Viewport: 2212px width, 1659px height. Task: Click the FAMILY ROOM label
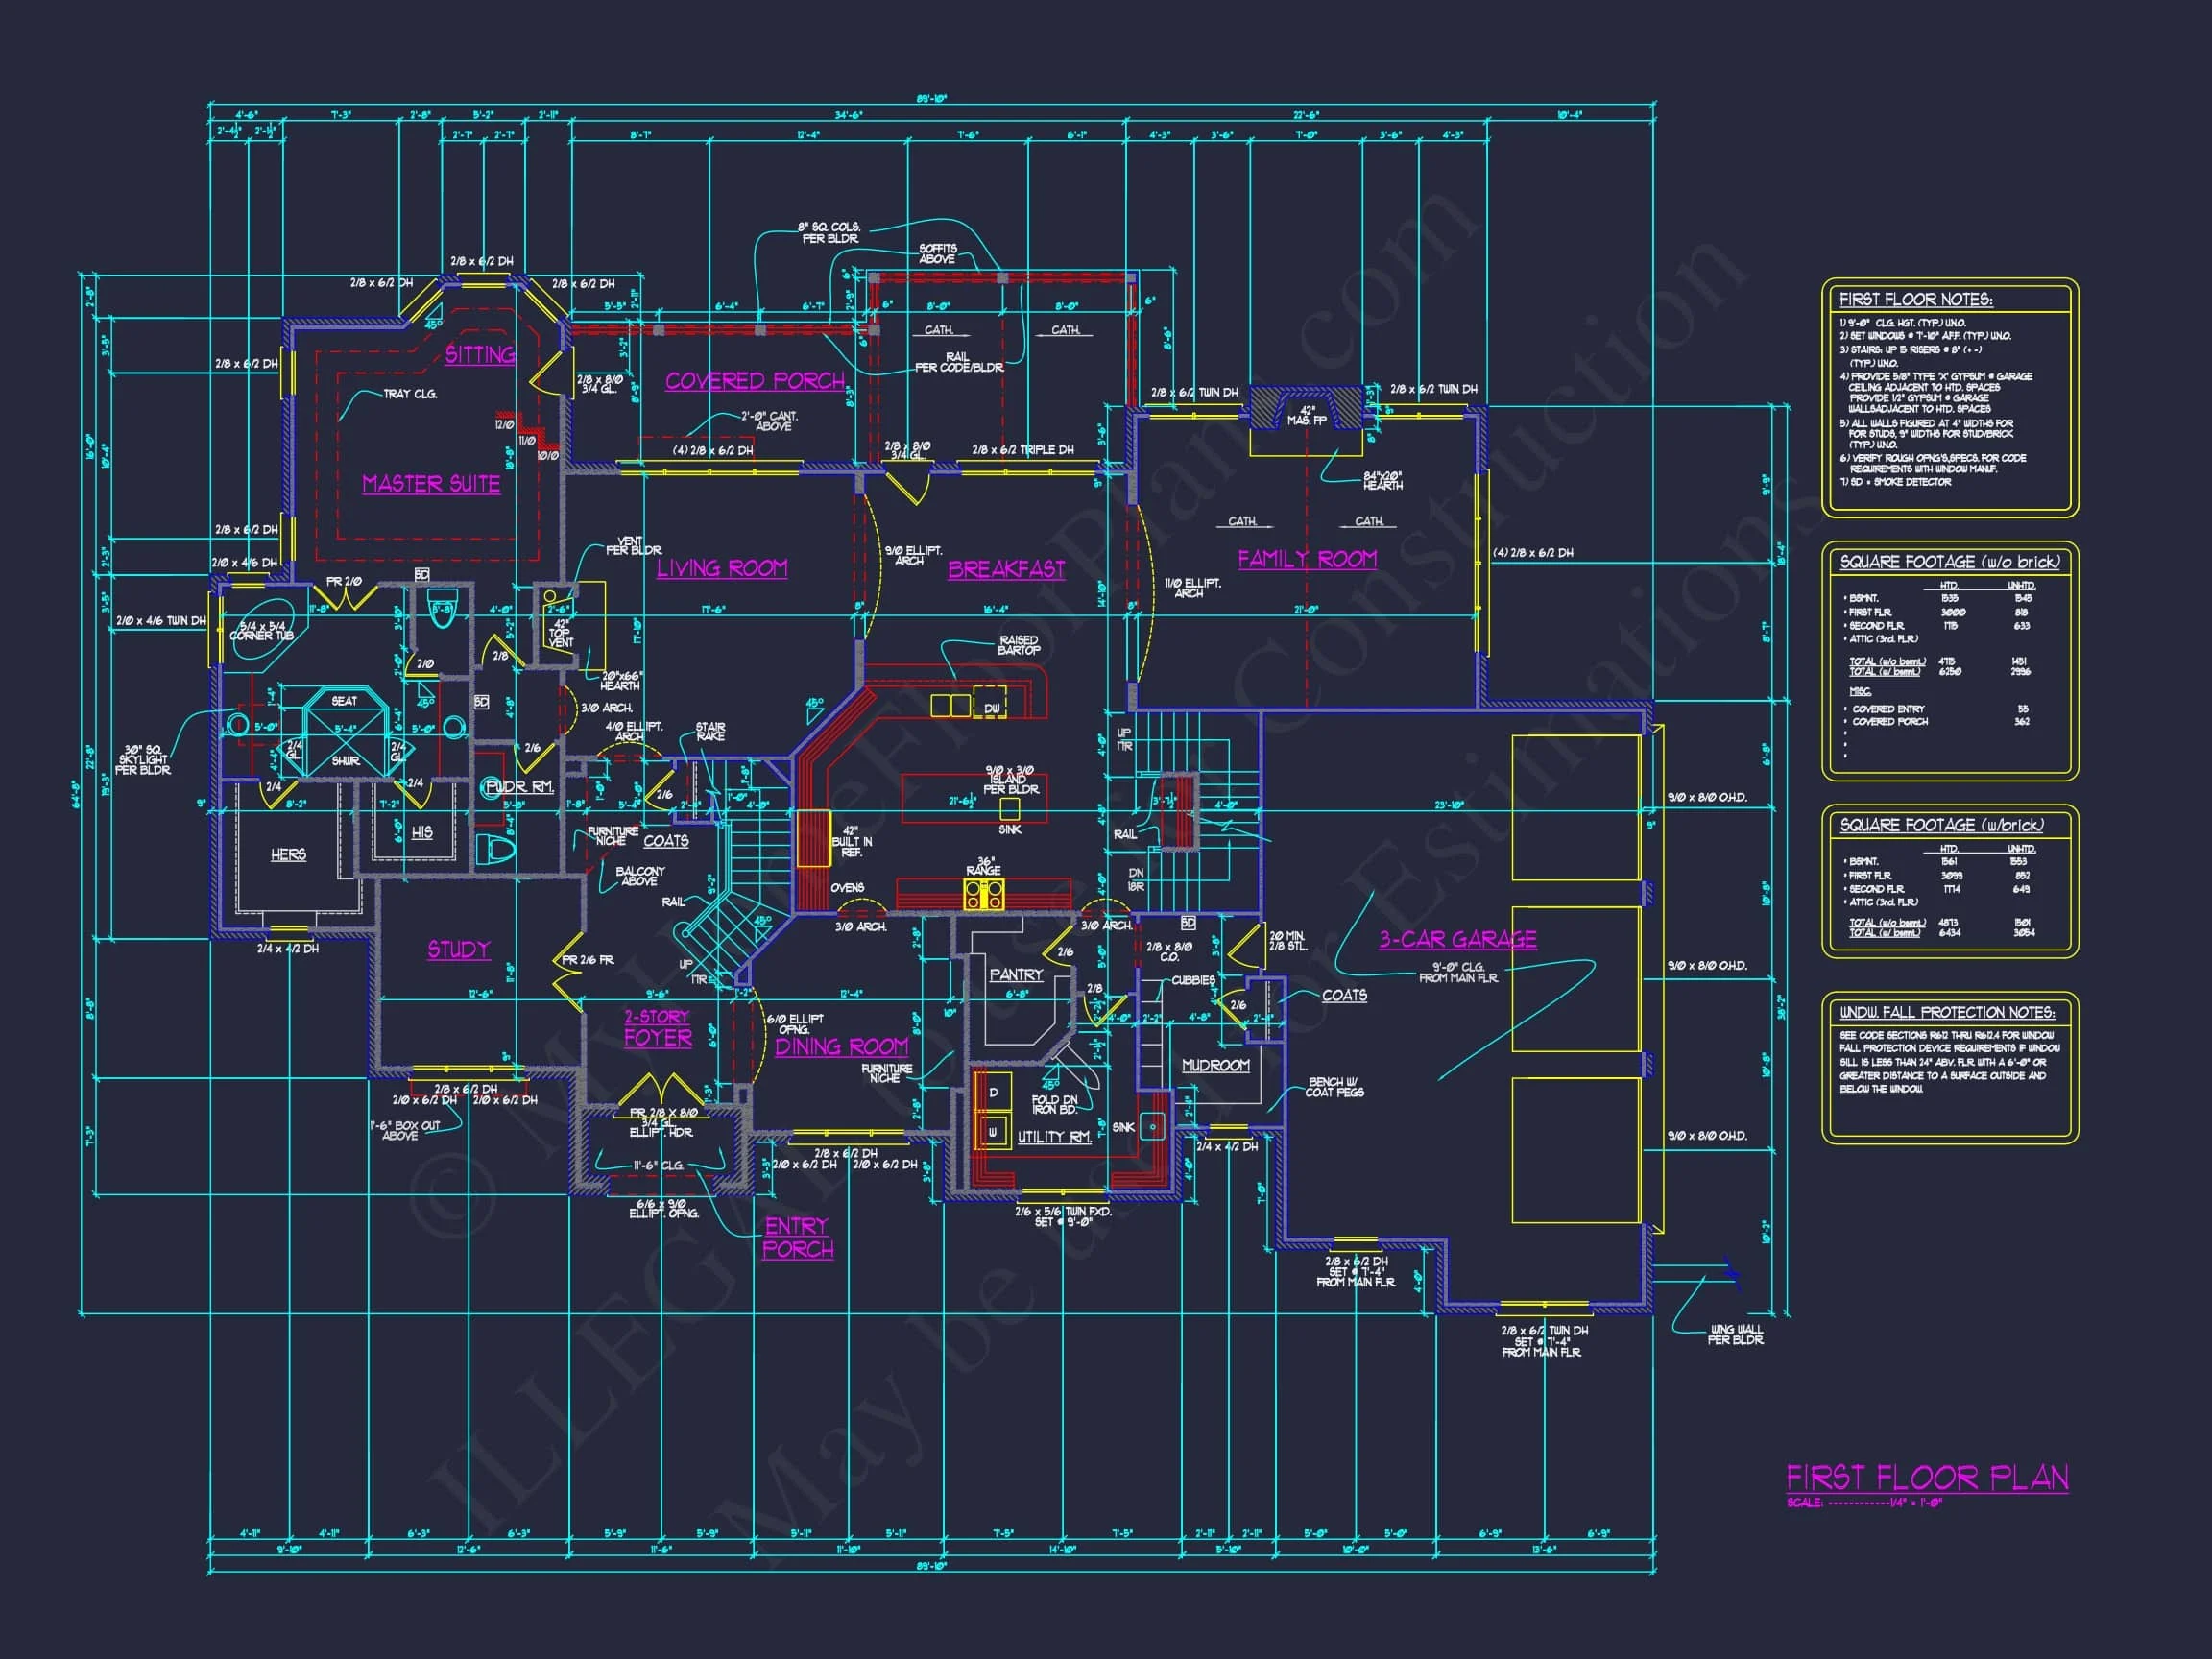1307,559
